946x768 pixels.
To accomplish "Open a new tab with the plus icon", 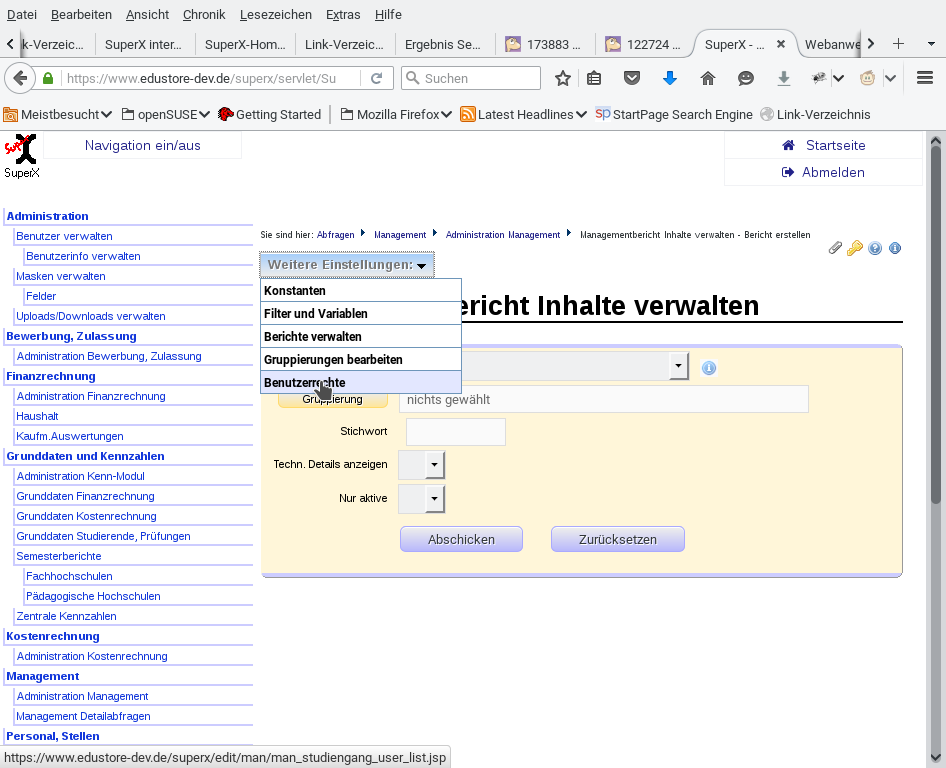I will (x=898, y=44).
